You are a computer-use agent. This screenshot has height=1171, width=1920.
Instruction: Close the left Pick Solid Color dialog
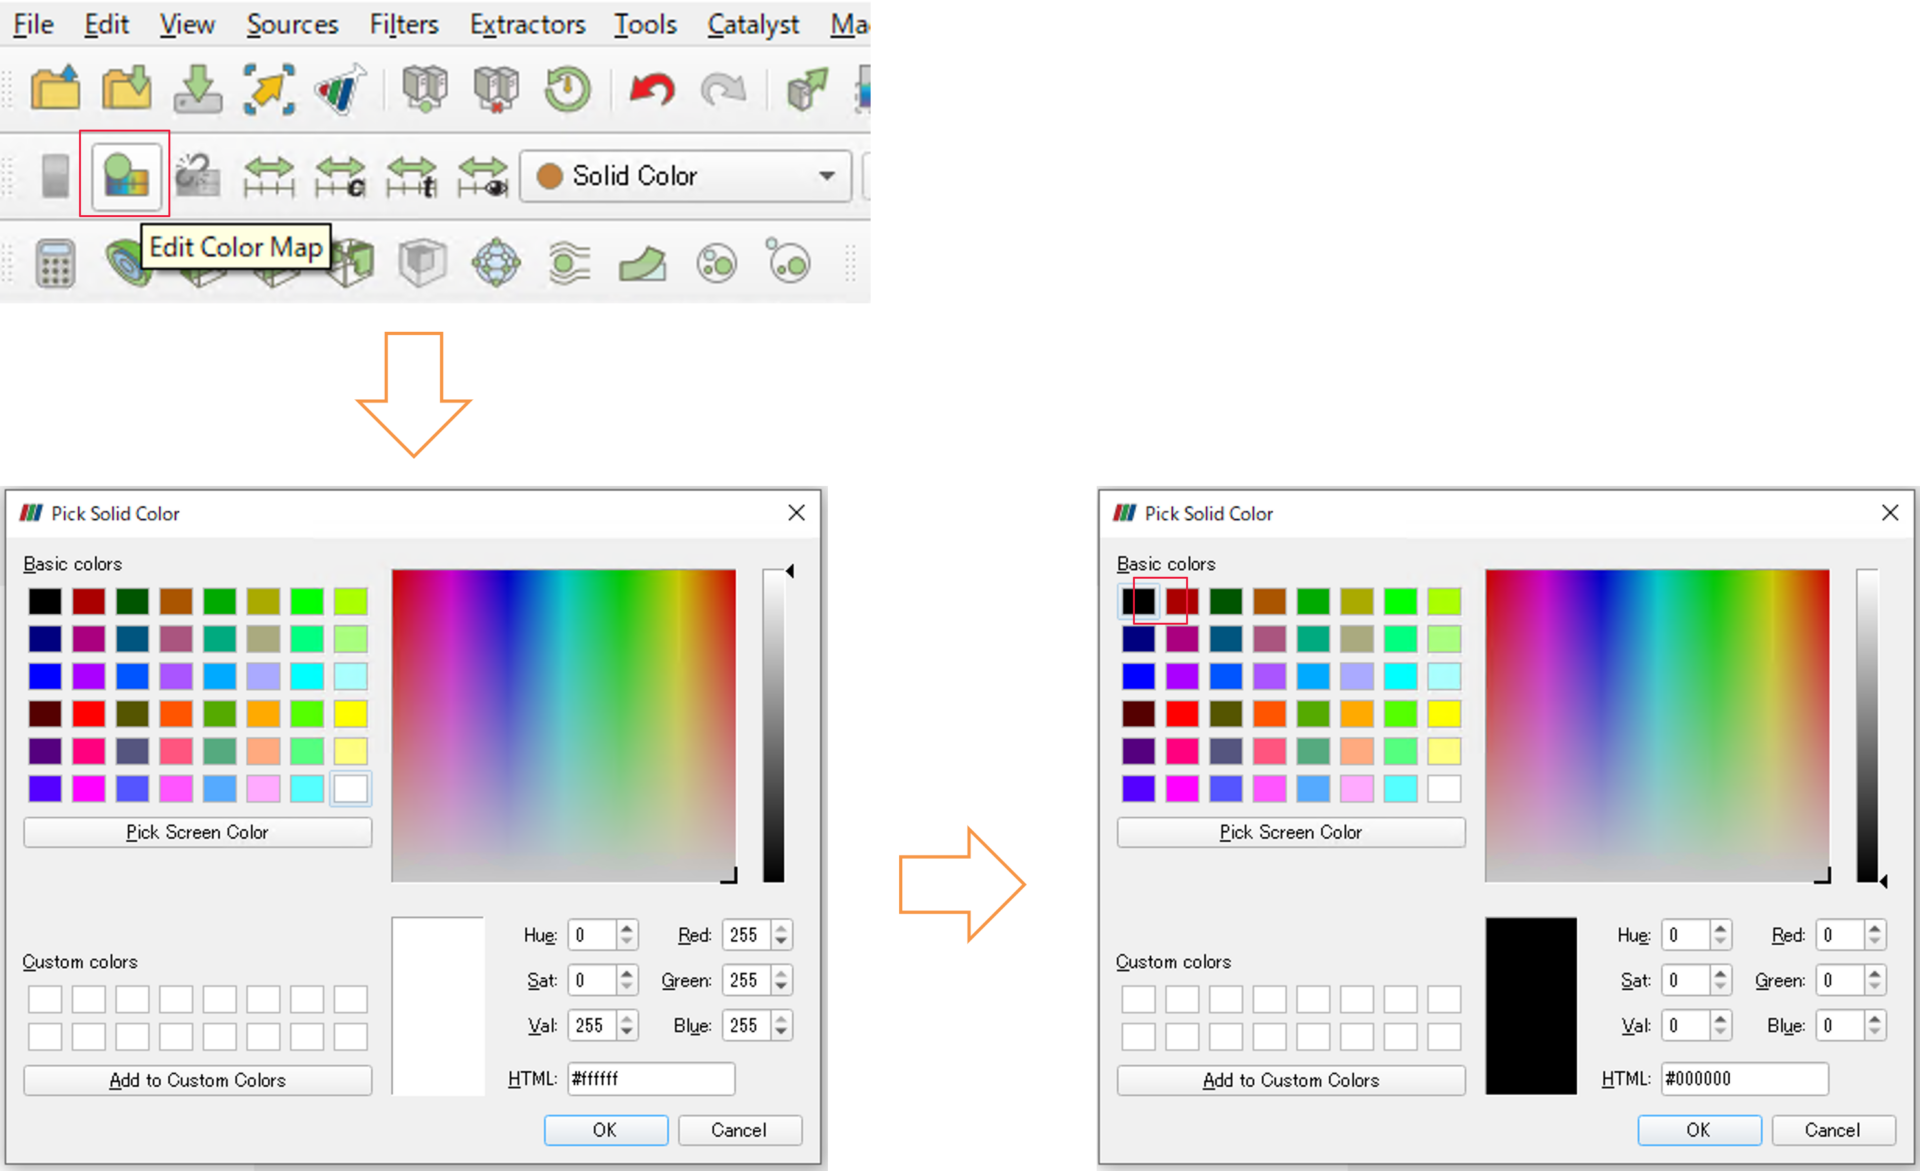[x=796, y=513]
